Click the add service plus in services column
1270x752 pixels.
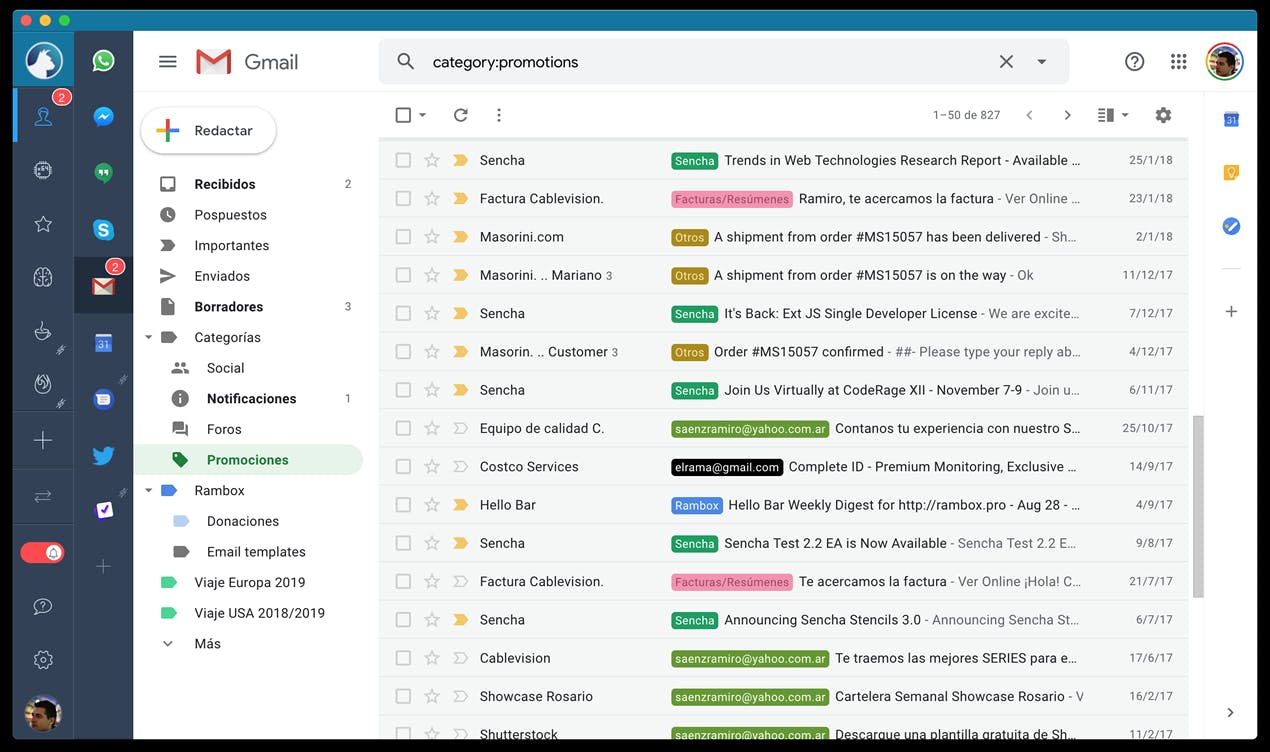[103, 566]
